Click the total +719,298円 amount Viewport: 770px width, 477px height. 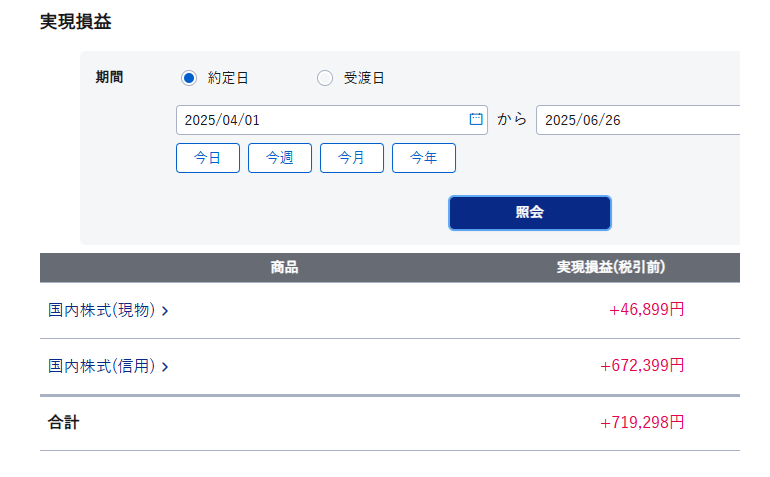642,422
